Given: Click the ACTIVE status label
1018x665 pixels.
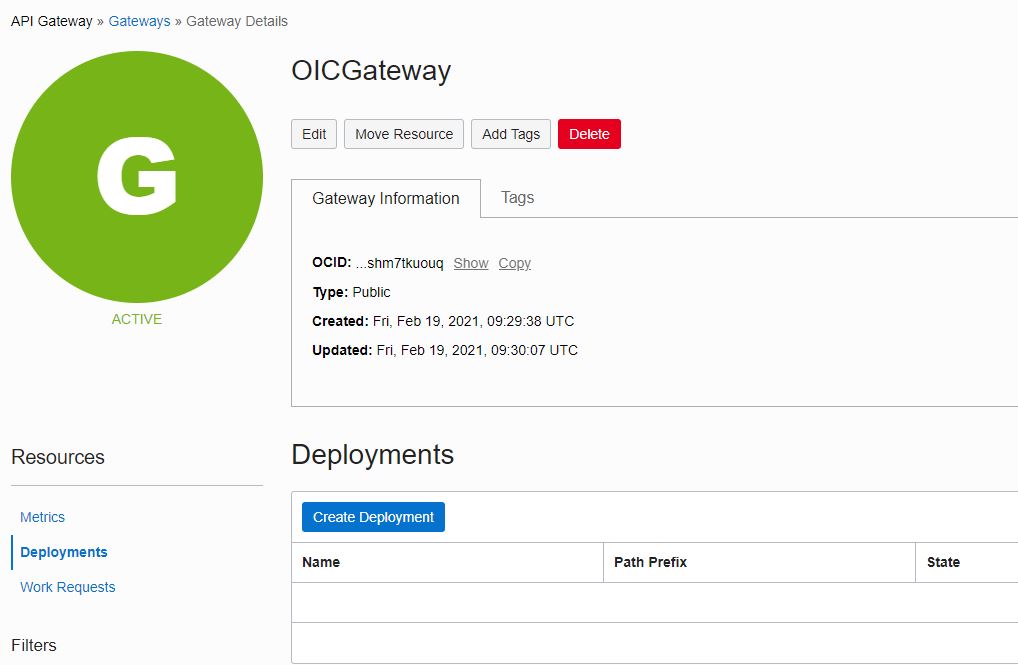Looking at the screenshot, I should tap(136, 319).
